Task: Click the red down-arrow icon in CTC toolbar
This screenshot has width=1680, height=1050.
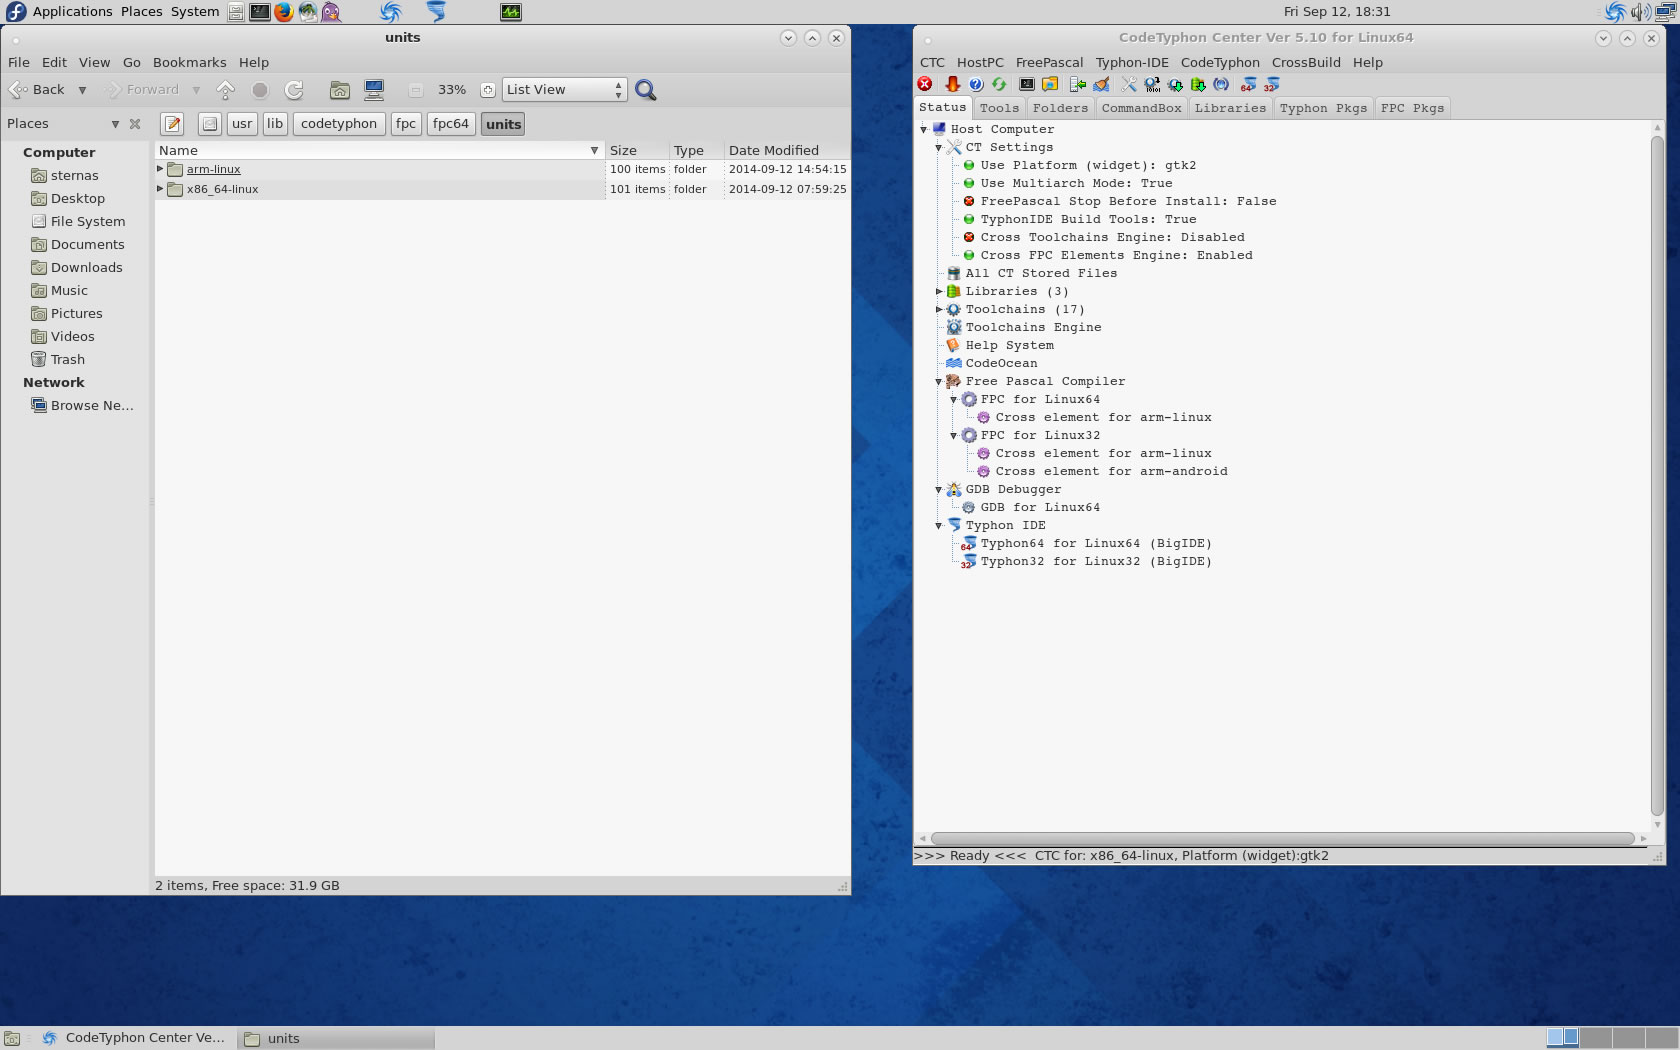Action: [952, 85]
